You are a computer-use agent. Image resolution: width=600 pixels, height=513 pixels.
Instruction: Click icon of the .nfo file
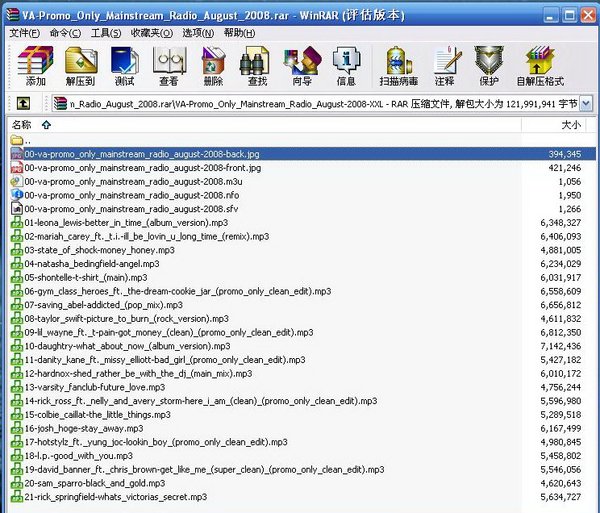coord(17,195)
